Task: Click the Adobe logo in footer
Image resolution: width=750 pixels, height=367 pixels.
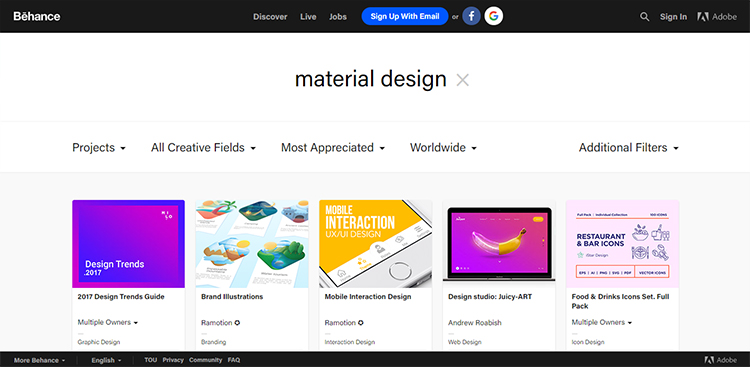Action: pyautogui.click(x=720, y=360)
